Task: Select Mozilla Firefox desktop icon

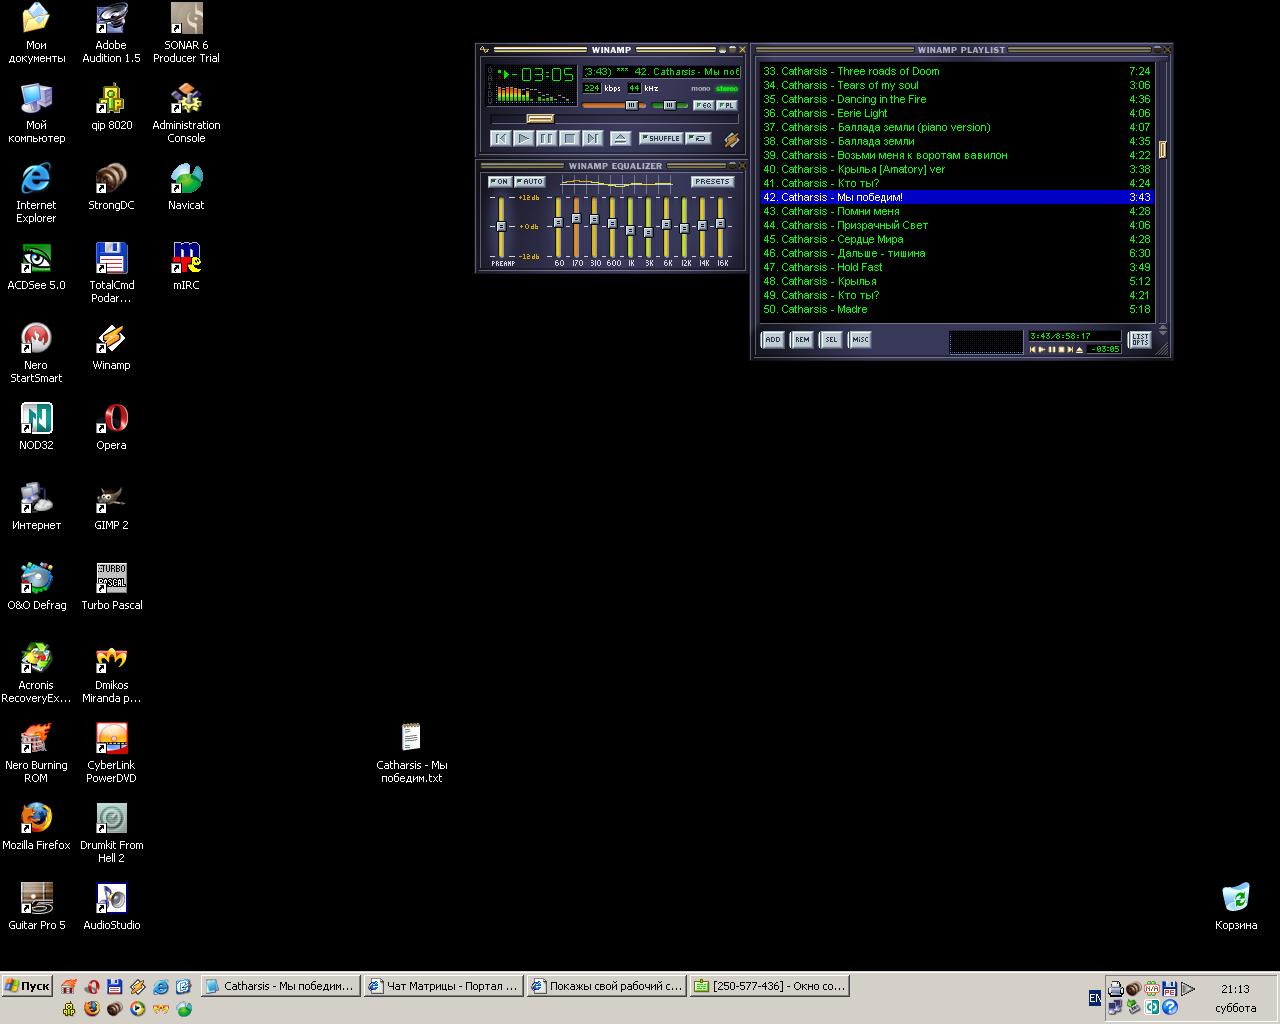Action: click(36, 827)
